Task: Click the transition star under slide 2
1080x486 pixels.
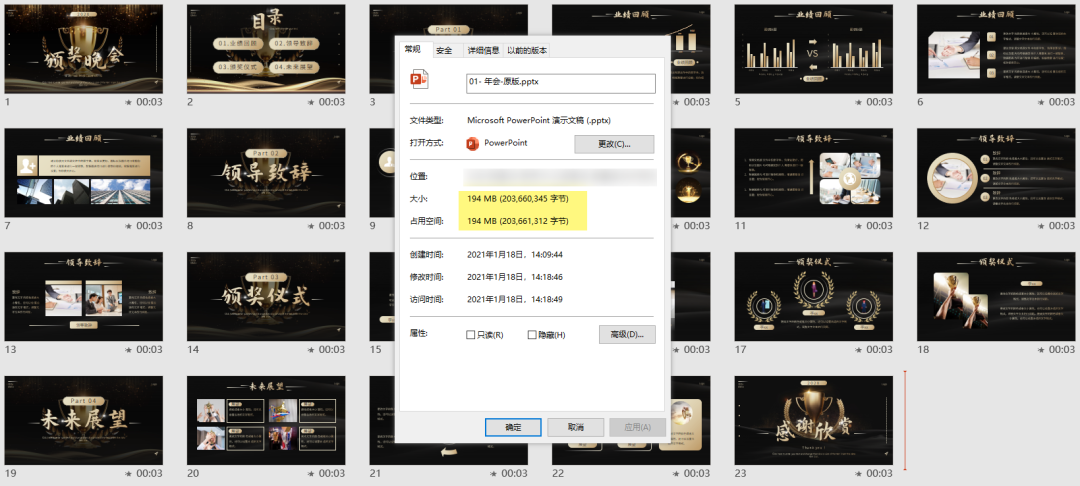Action: (x=311, y=102)
